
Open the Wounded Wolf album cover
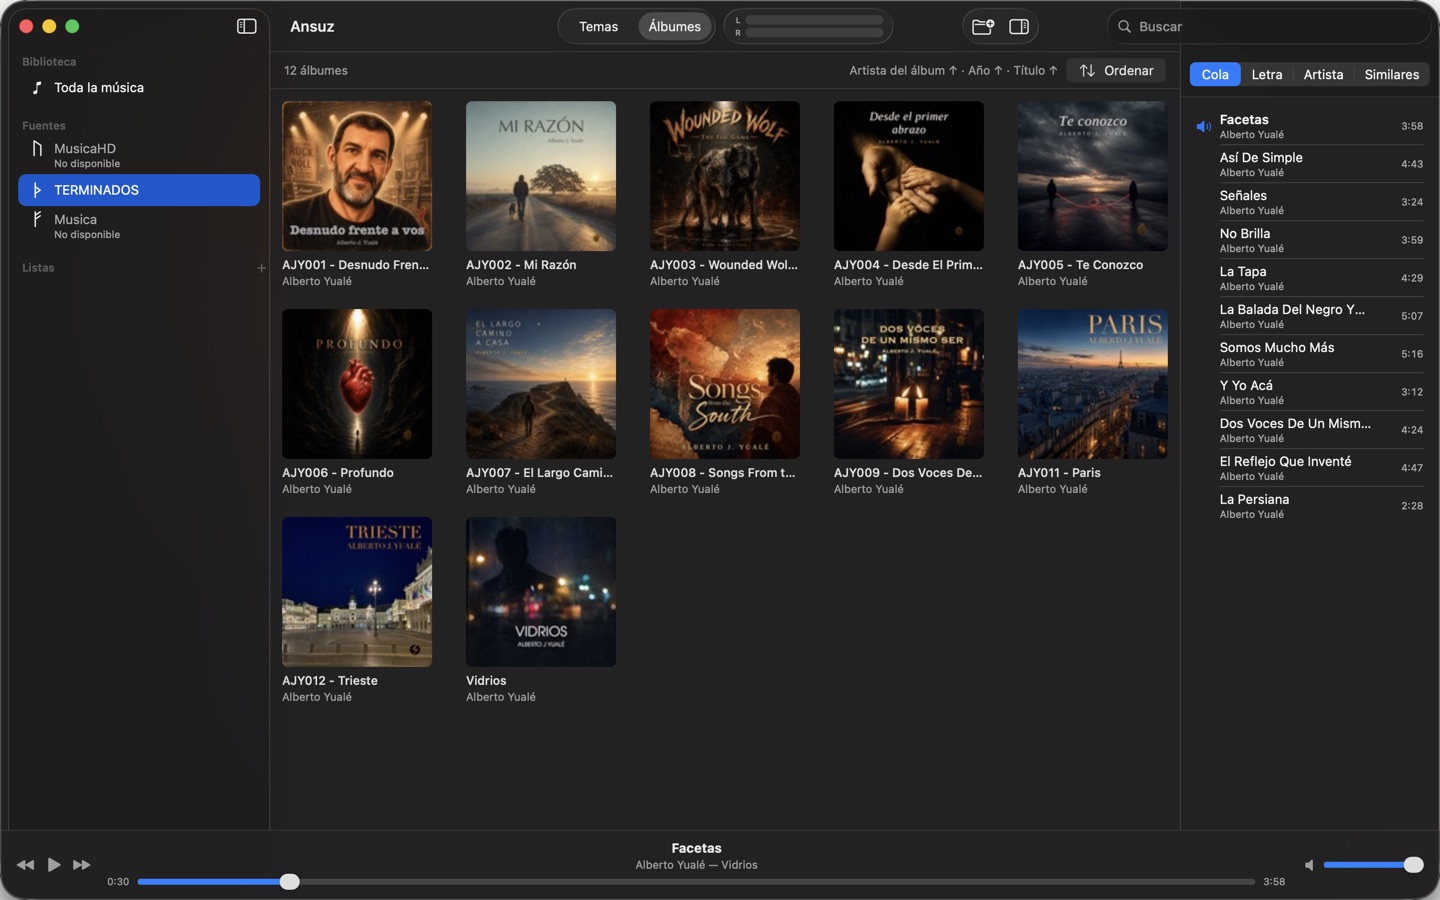point(725,176)
